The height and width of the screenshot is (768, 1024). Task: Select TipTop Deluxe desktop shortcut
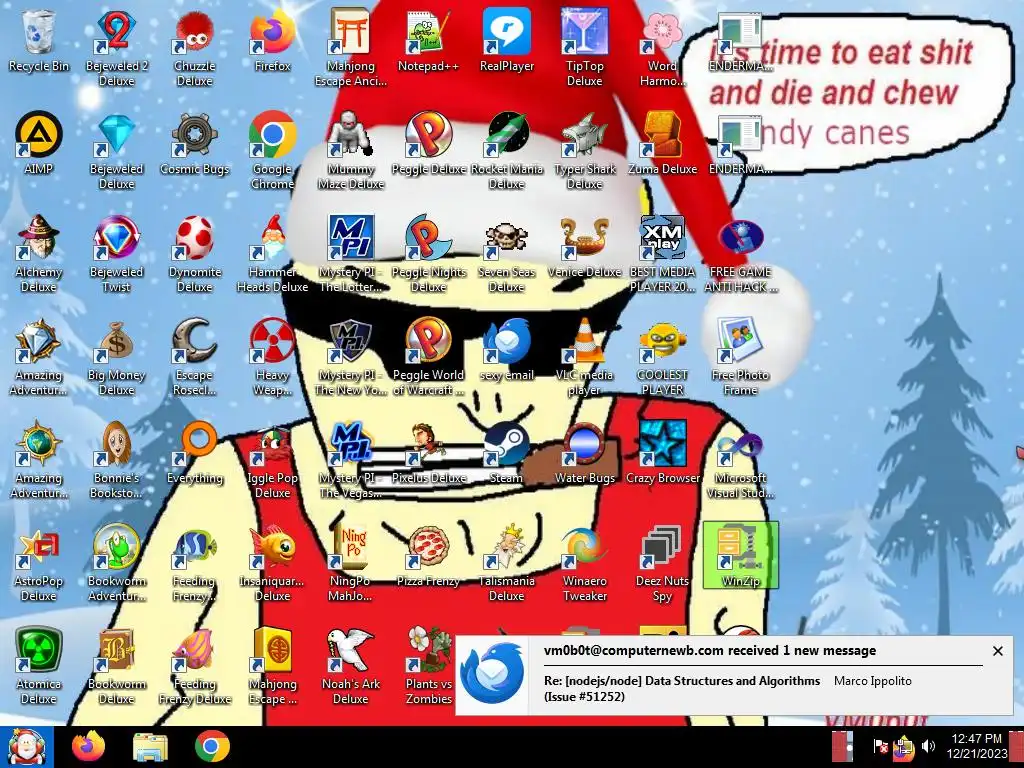coord(584,48)
